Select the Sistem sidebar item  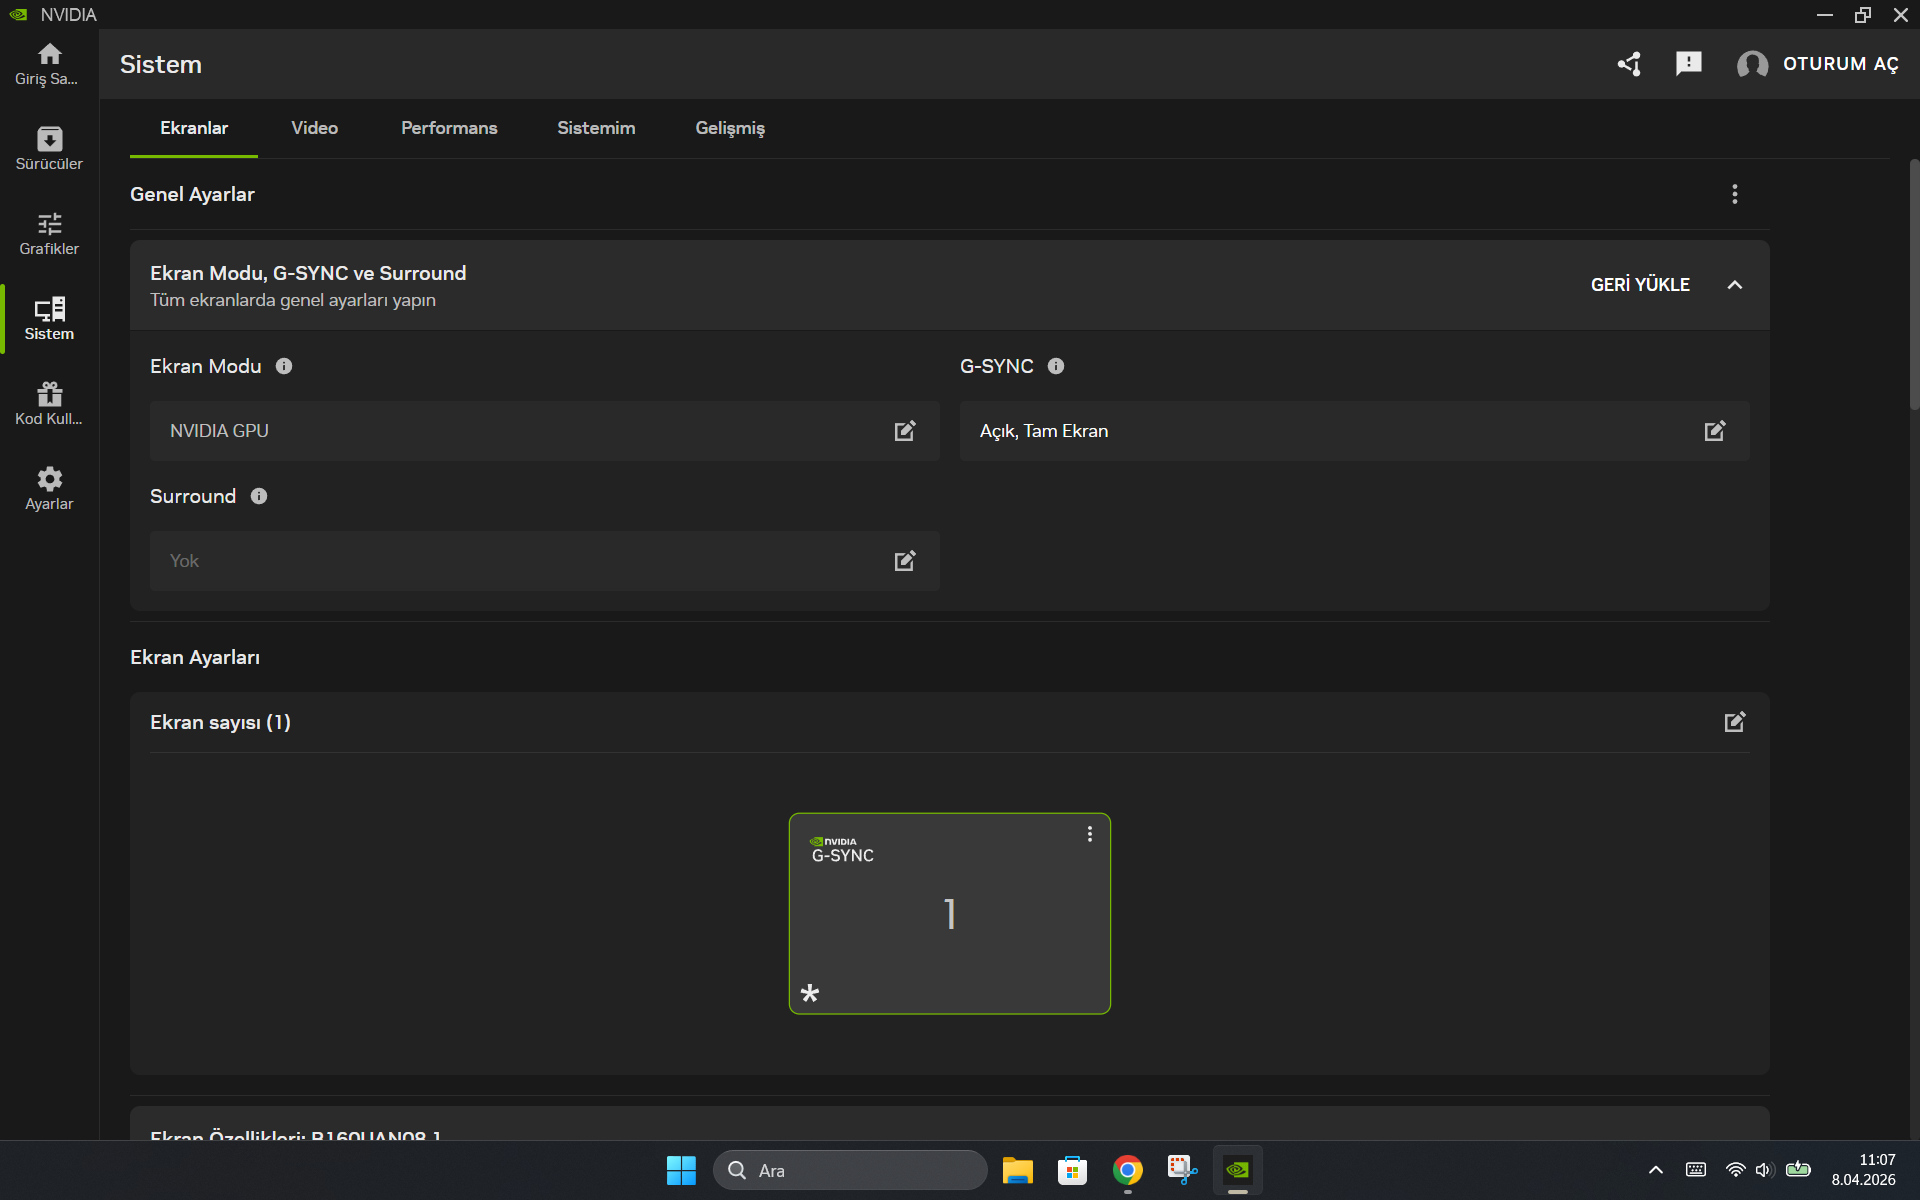49,319
